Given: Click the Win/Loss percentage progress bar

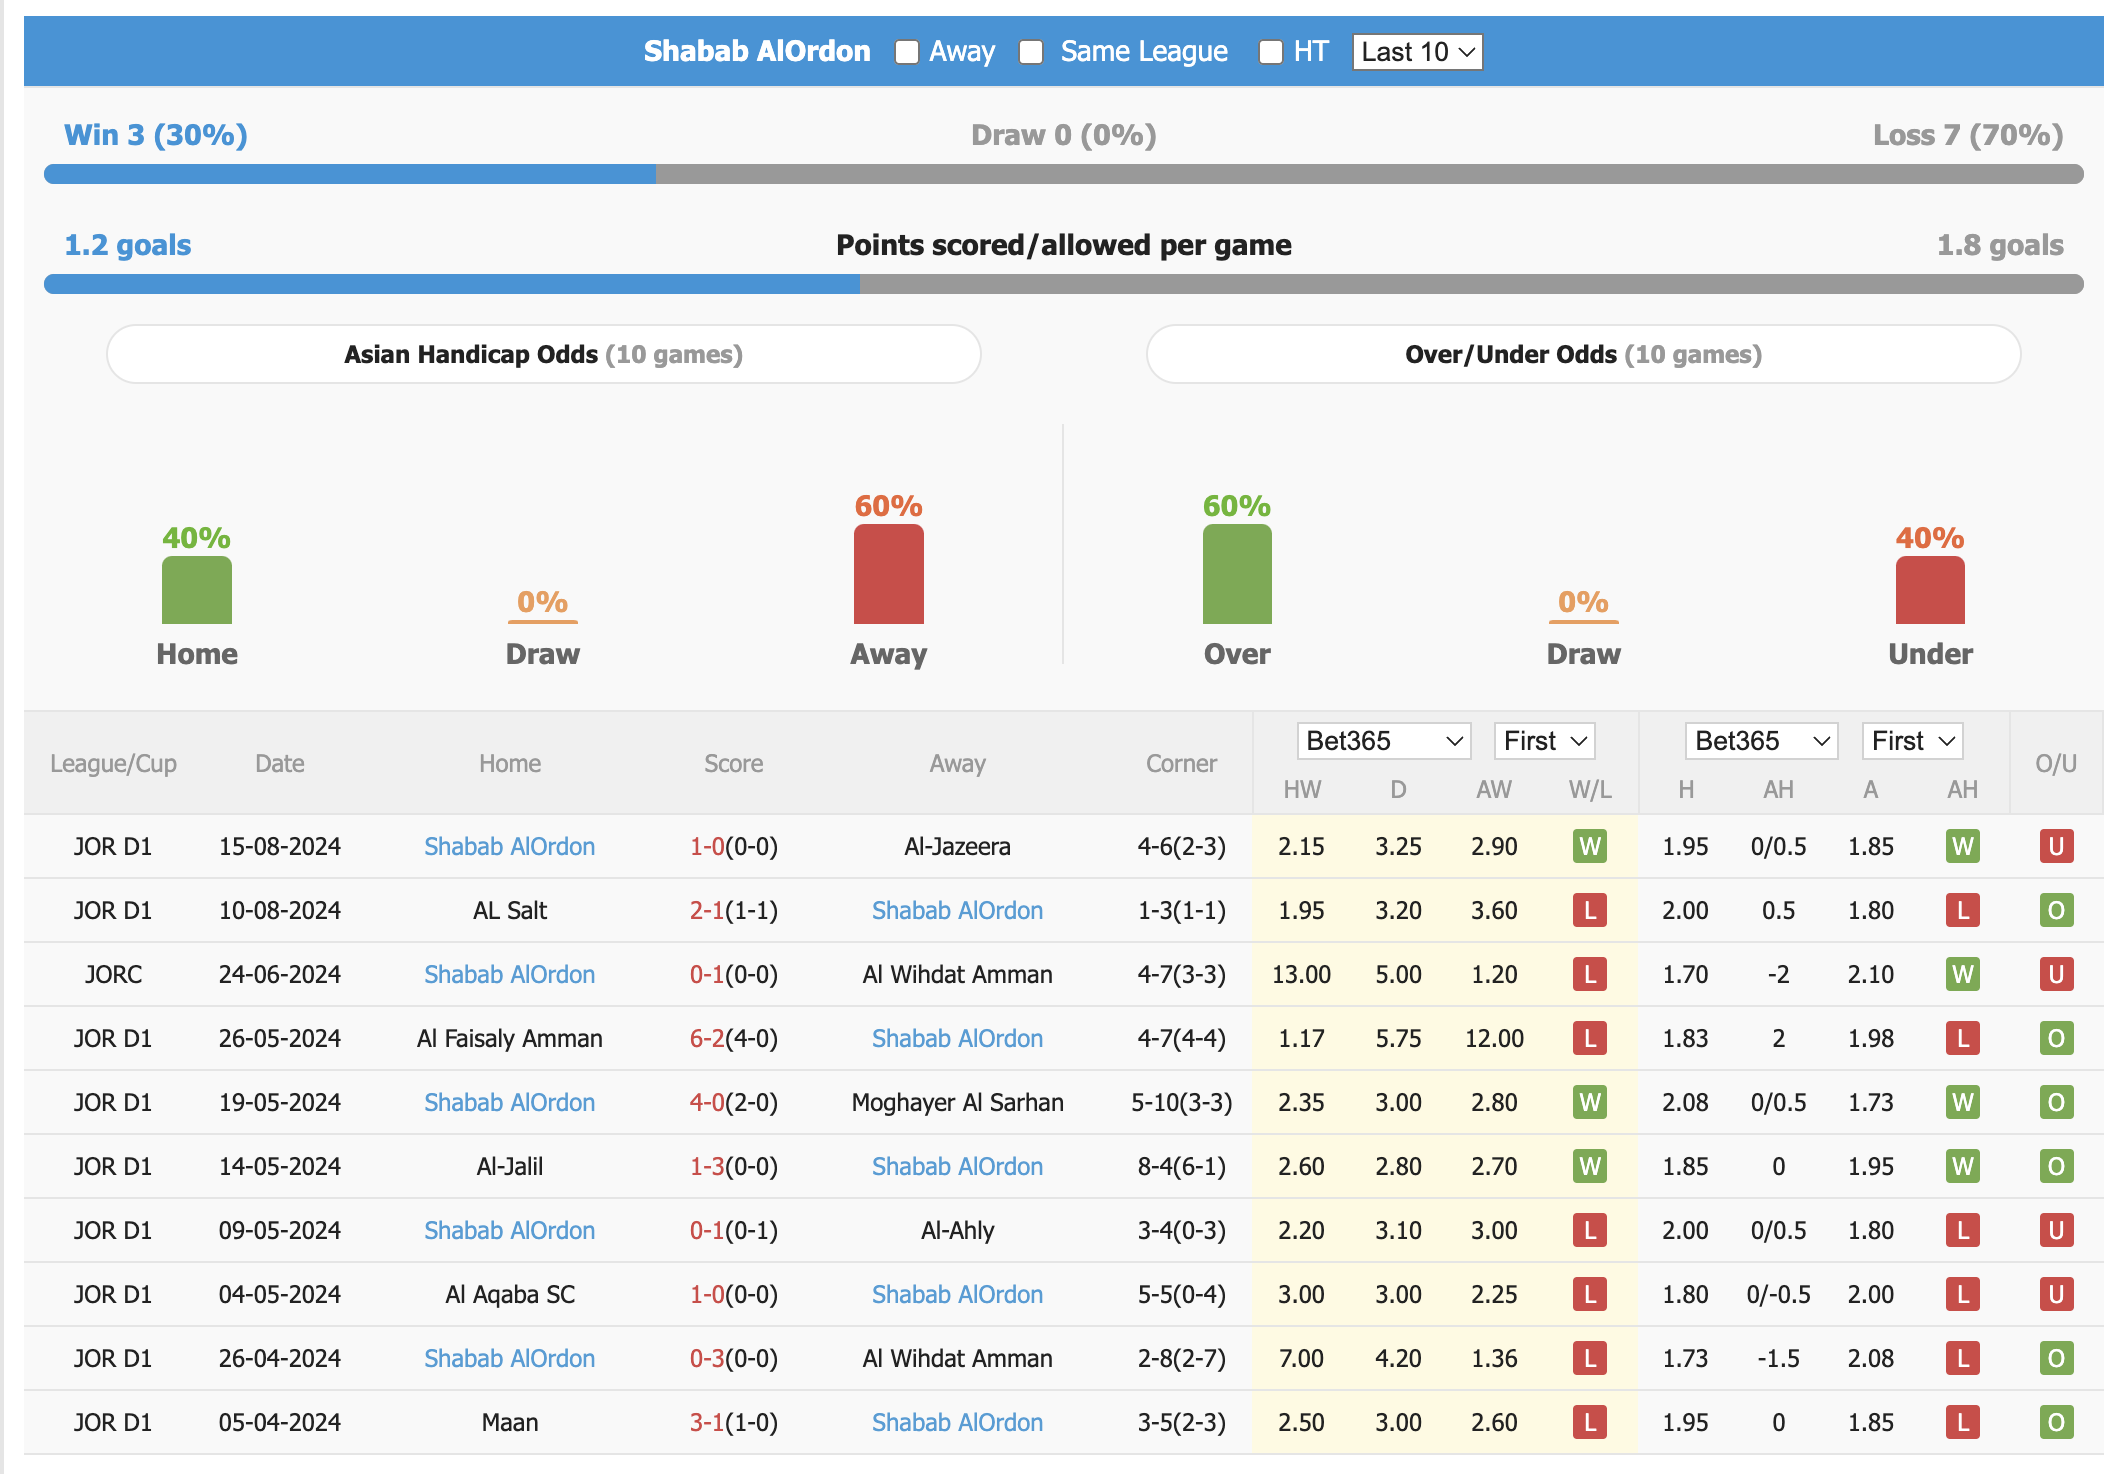Looking at the screenshot, I should click(1064, 174).
